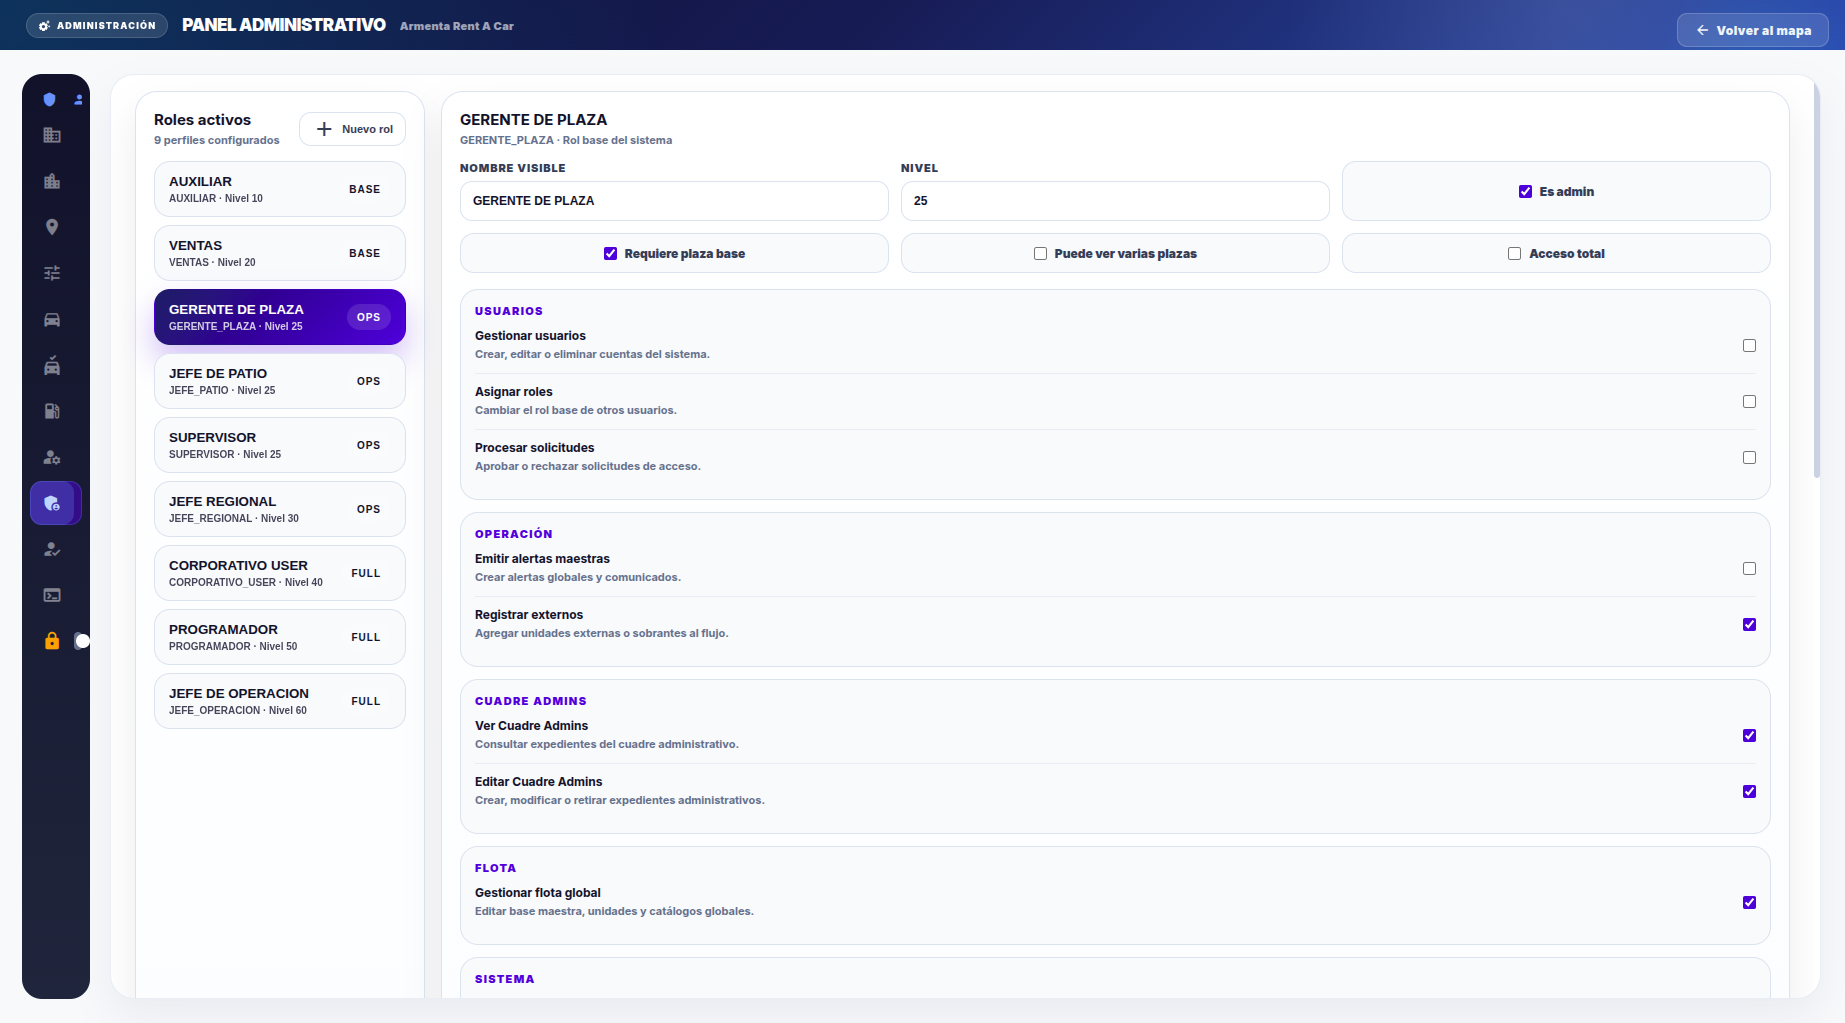1845x1023 pixels.
Task: Toggle the switch next to the padlock
Action: (x=82, y=641)
